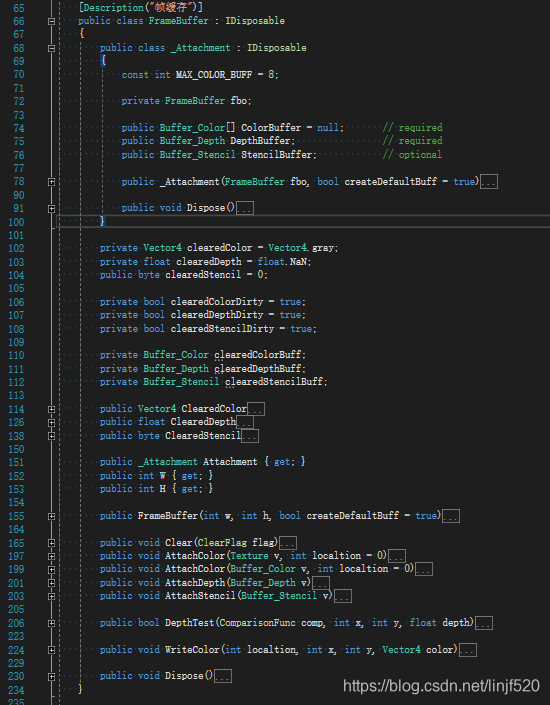Click the highlighted closing brace on line 100
This screenshot has height=705, width=550.
click(x=103, y=221)
